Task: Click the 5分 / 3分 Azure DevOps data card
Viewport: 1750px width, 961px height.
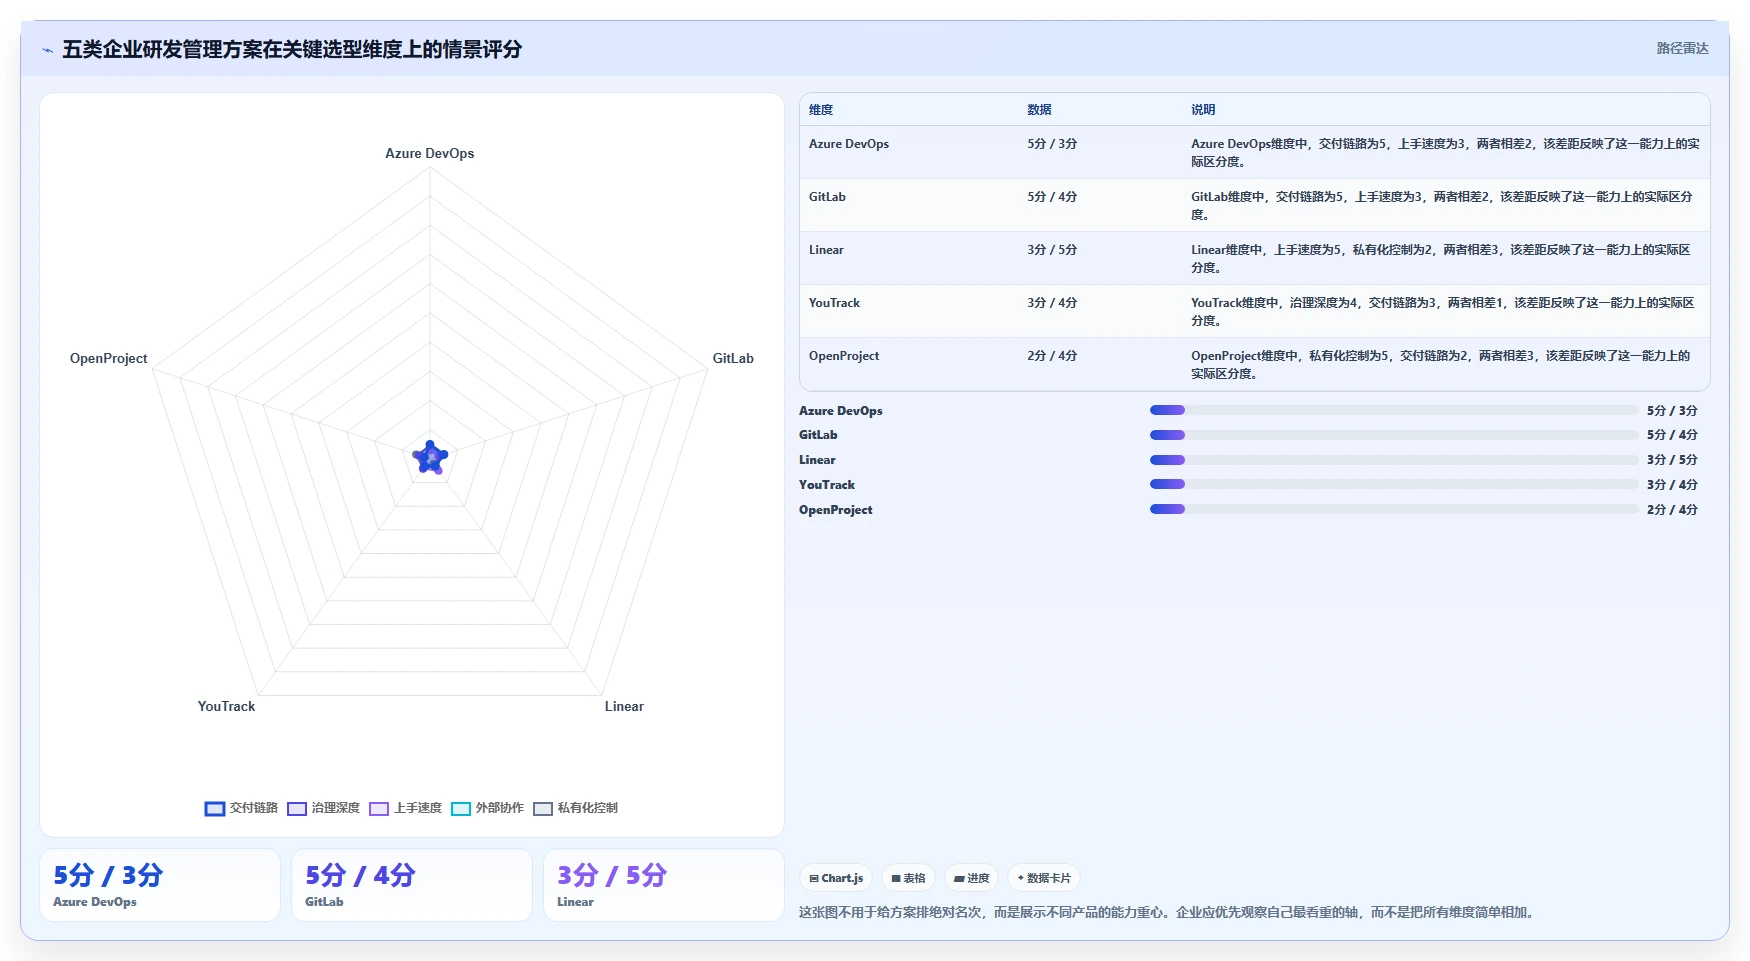Action: point(160,885)
